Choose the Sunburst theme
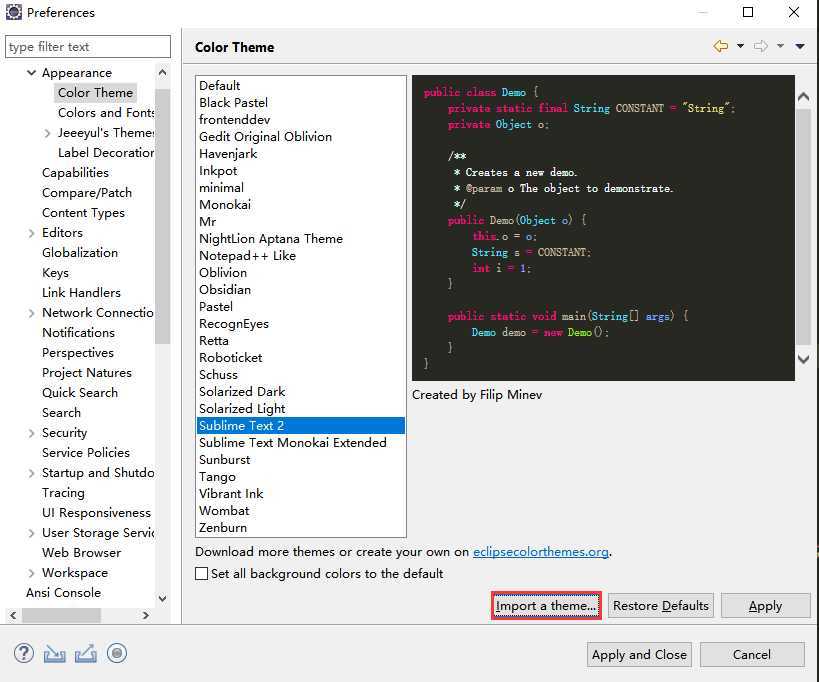This screenshot has width=819, height=682. [300, 460]
